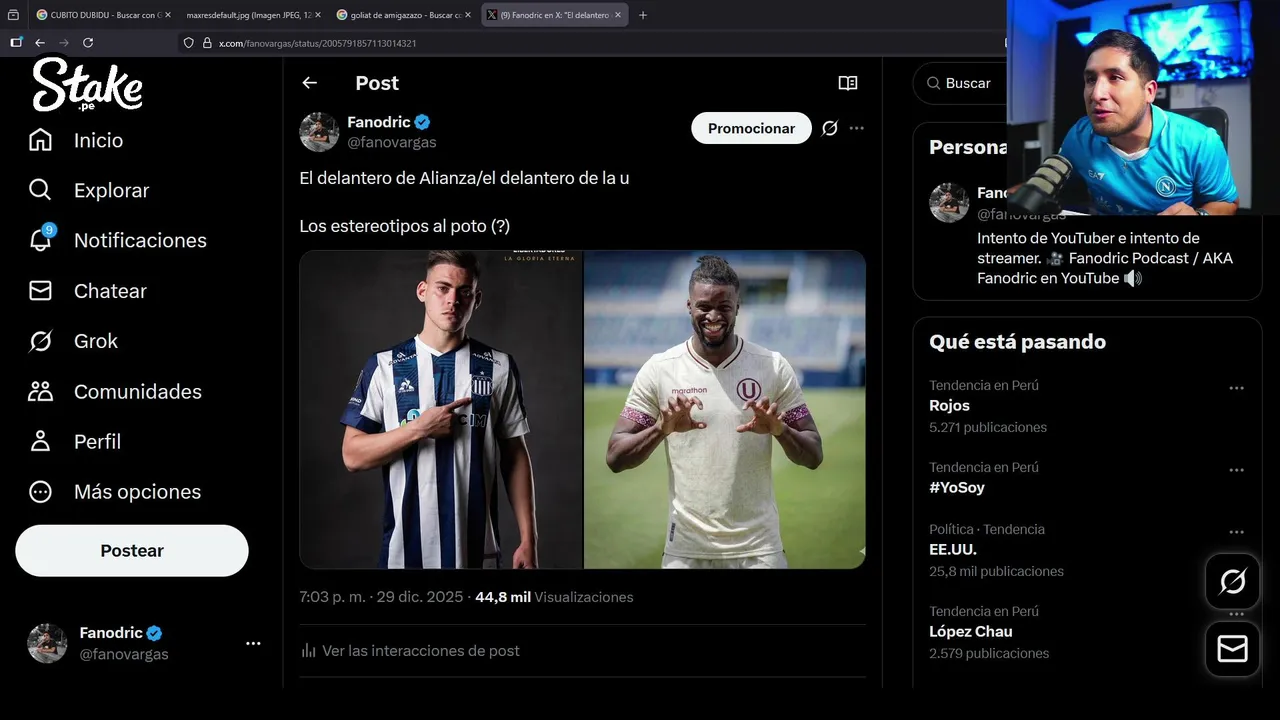The width and height of the screenshot is (1280, 720).
Task: Open reader view book icon
Action: pos(848,83)
